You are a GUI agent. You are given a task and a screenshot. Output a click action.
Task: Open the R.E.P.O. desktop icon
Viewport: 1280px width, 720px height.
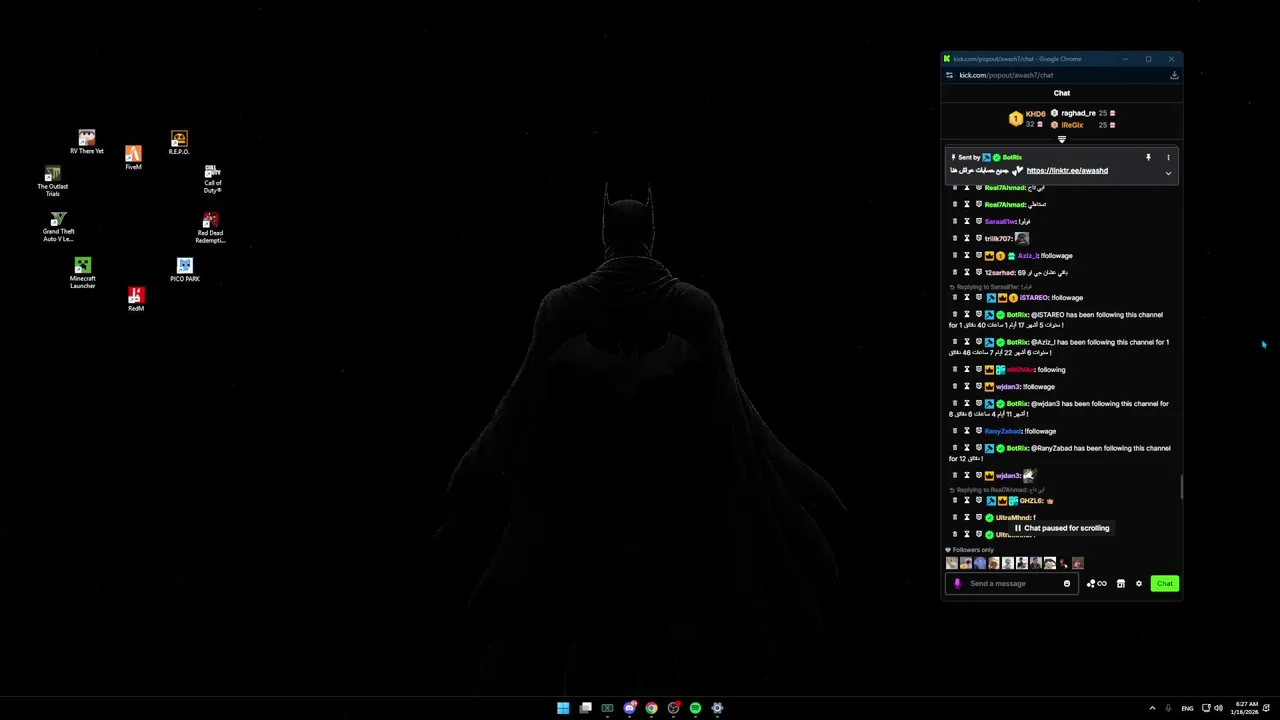(x=179, y=142)
